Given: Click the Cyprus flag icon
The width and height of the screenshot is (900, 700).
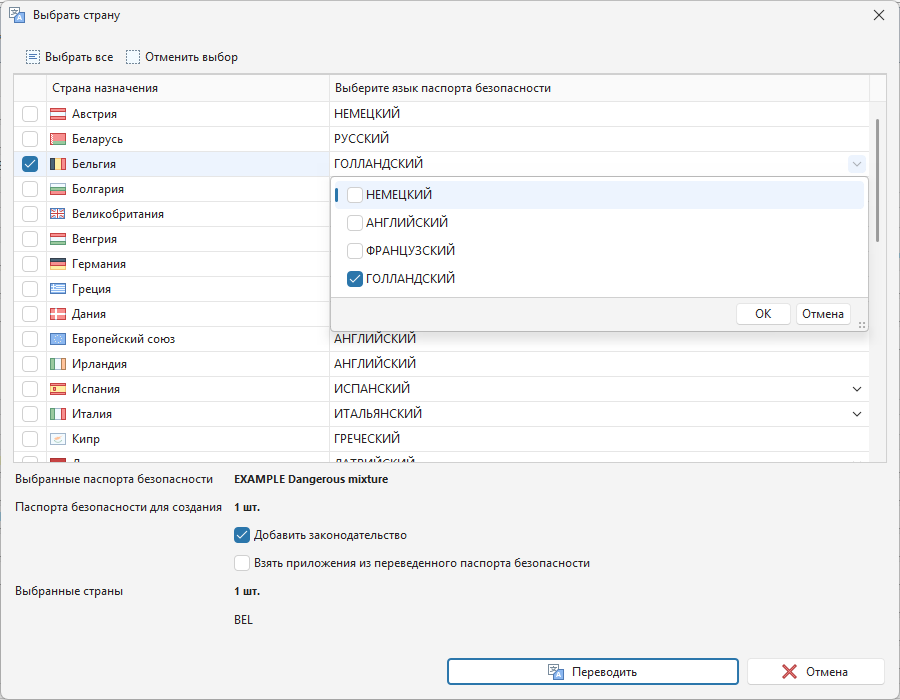Looking at the screenshot, I should coord(58,439).
